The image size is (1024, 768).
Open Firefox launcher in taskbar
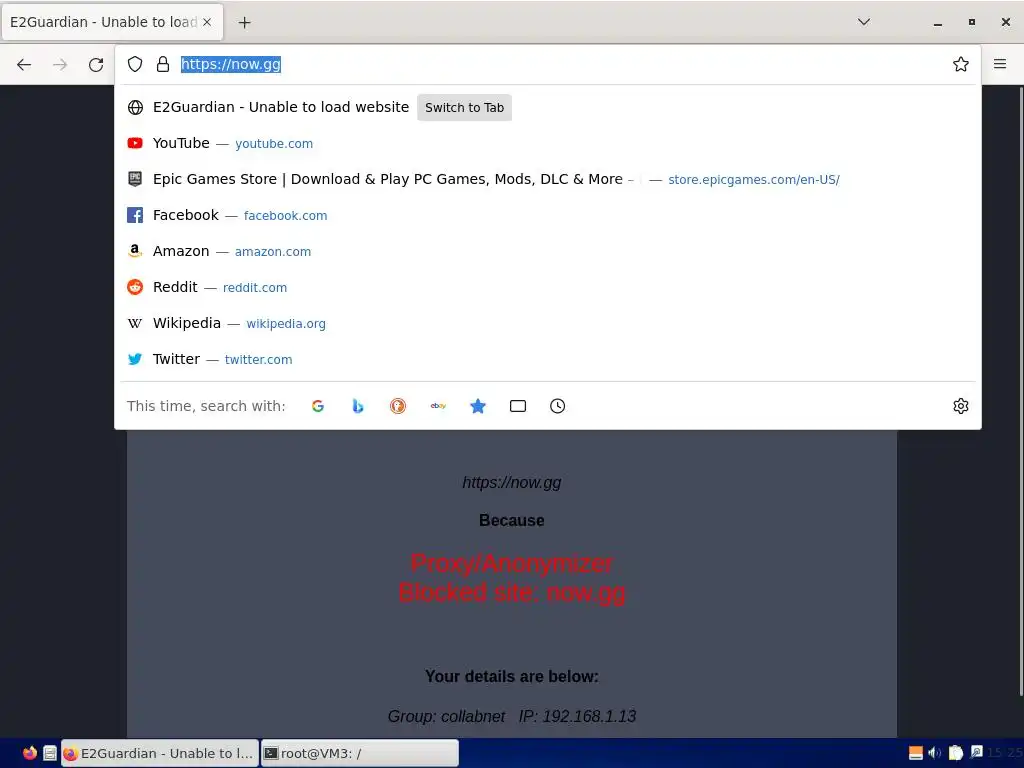pyautogui.click(x=29, y=753)
